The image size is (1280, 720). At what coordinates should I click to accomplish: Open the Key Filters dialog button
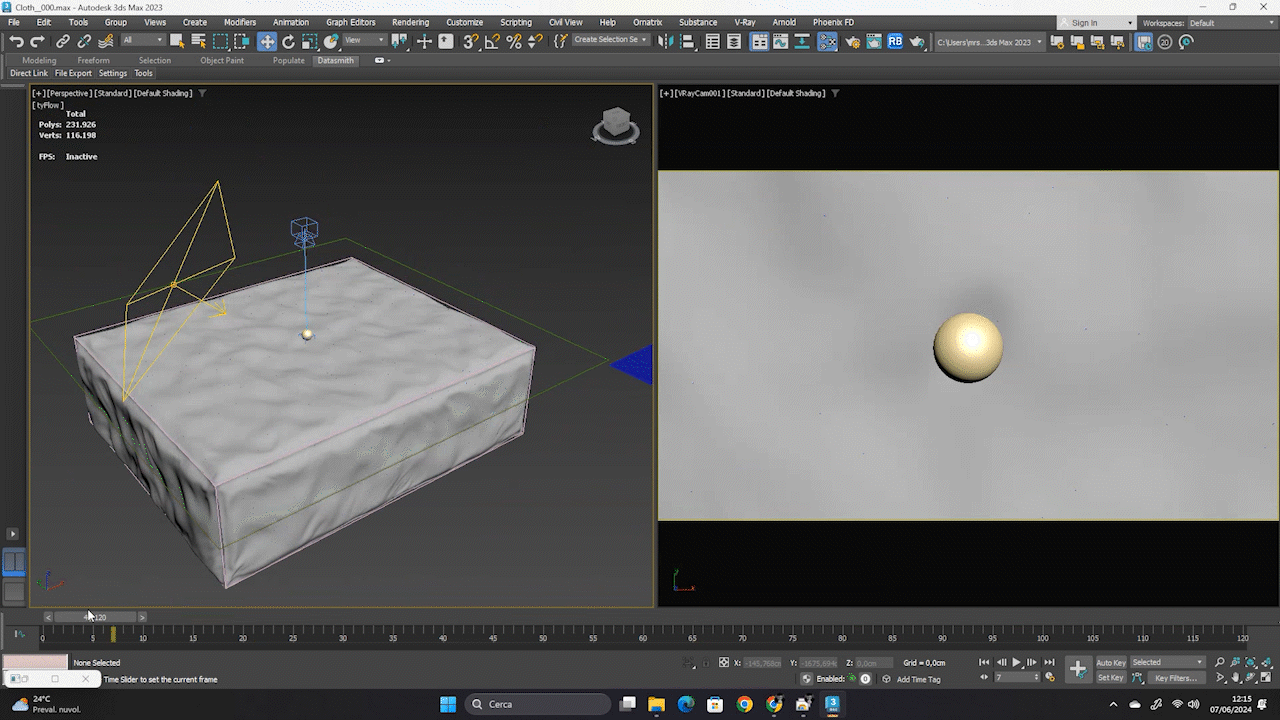click(x=1176, y=678)
